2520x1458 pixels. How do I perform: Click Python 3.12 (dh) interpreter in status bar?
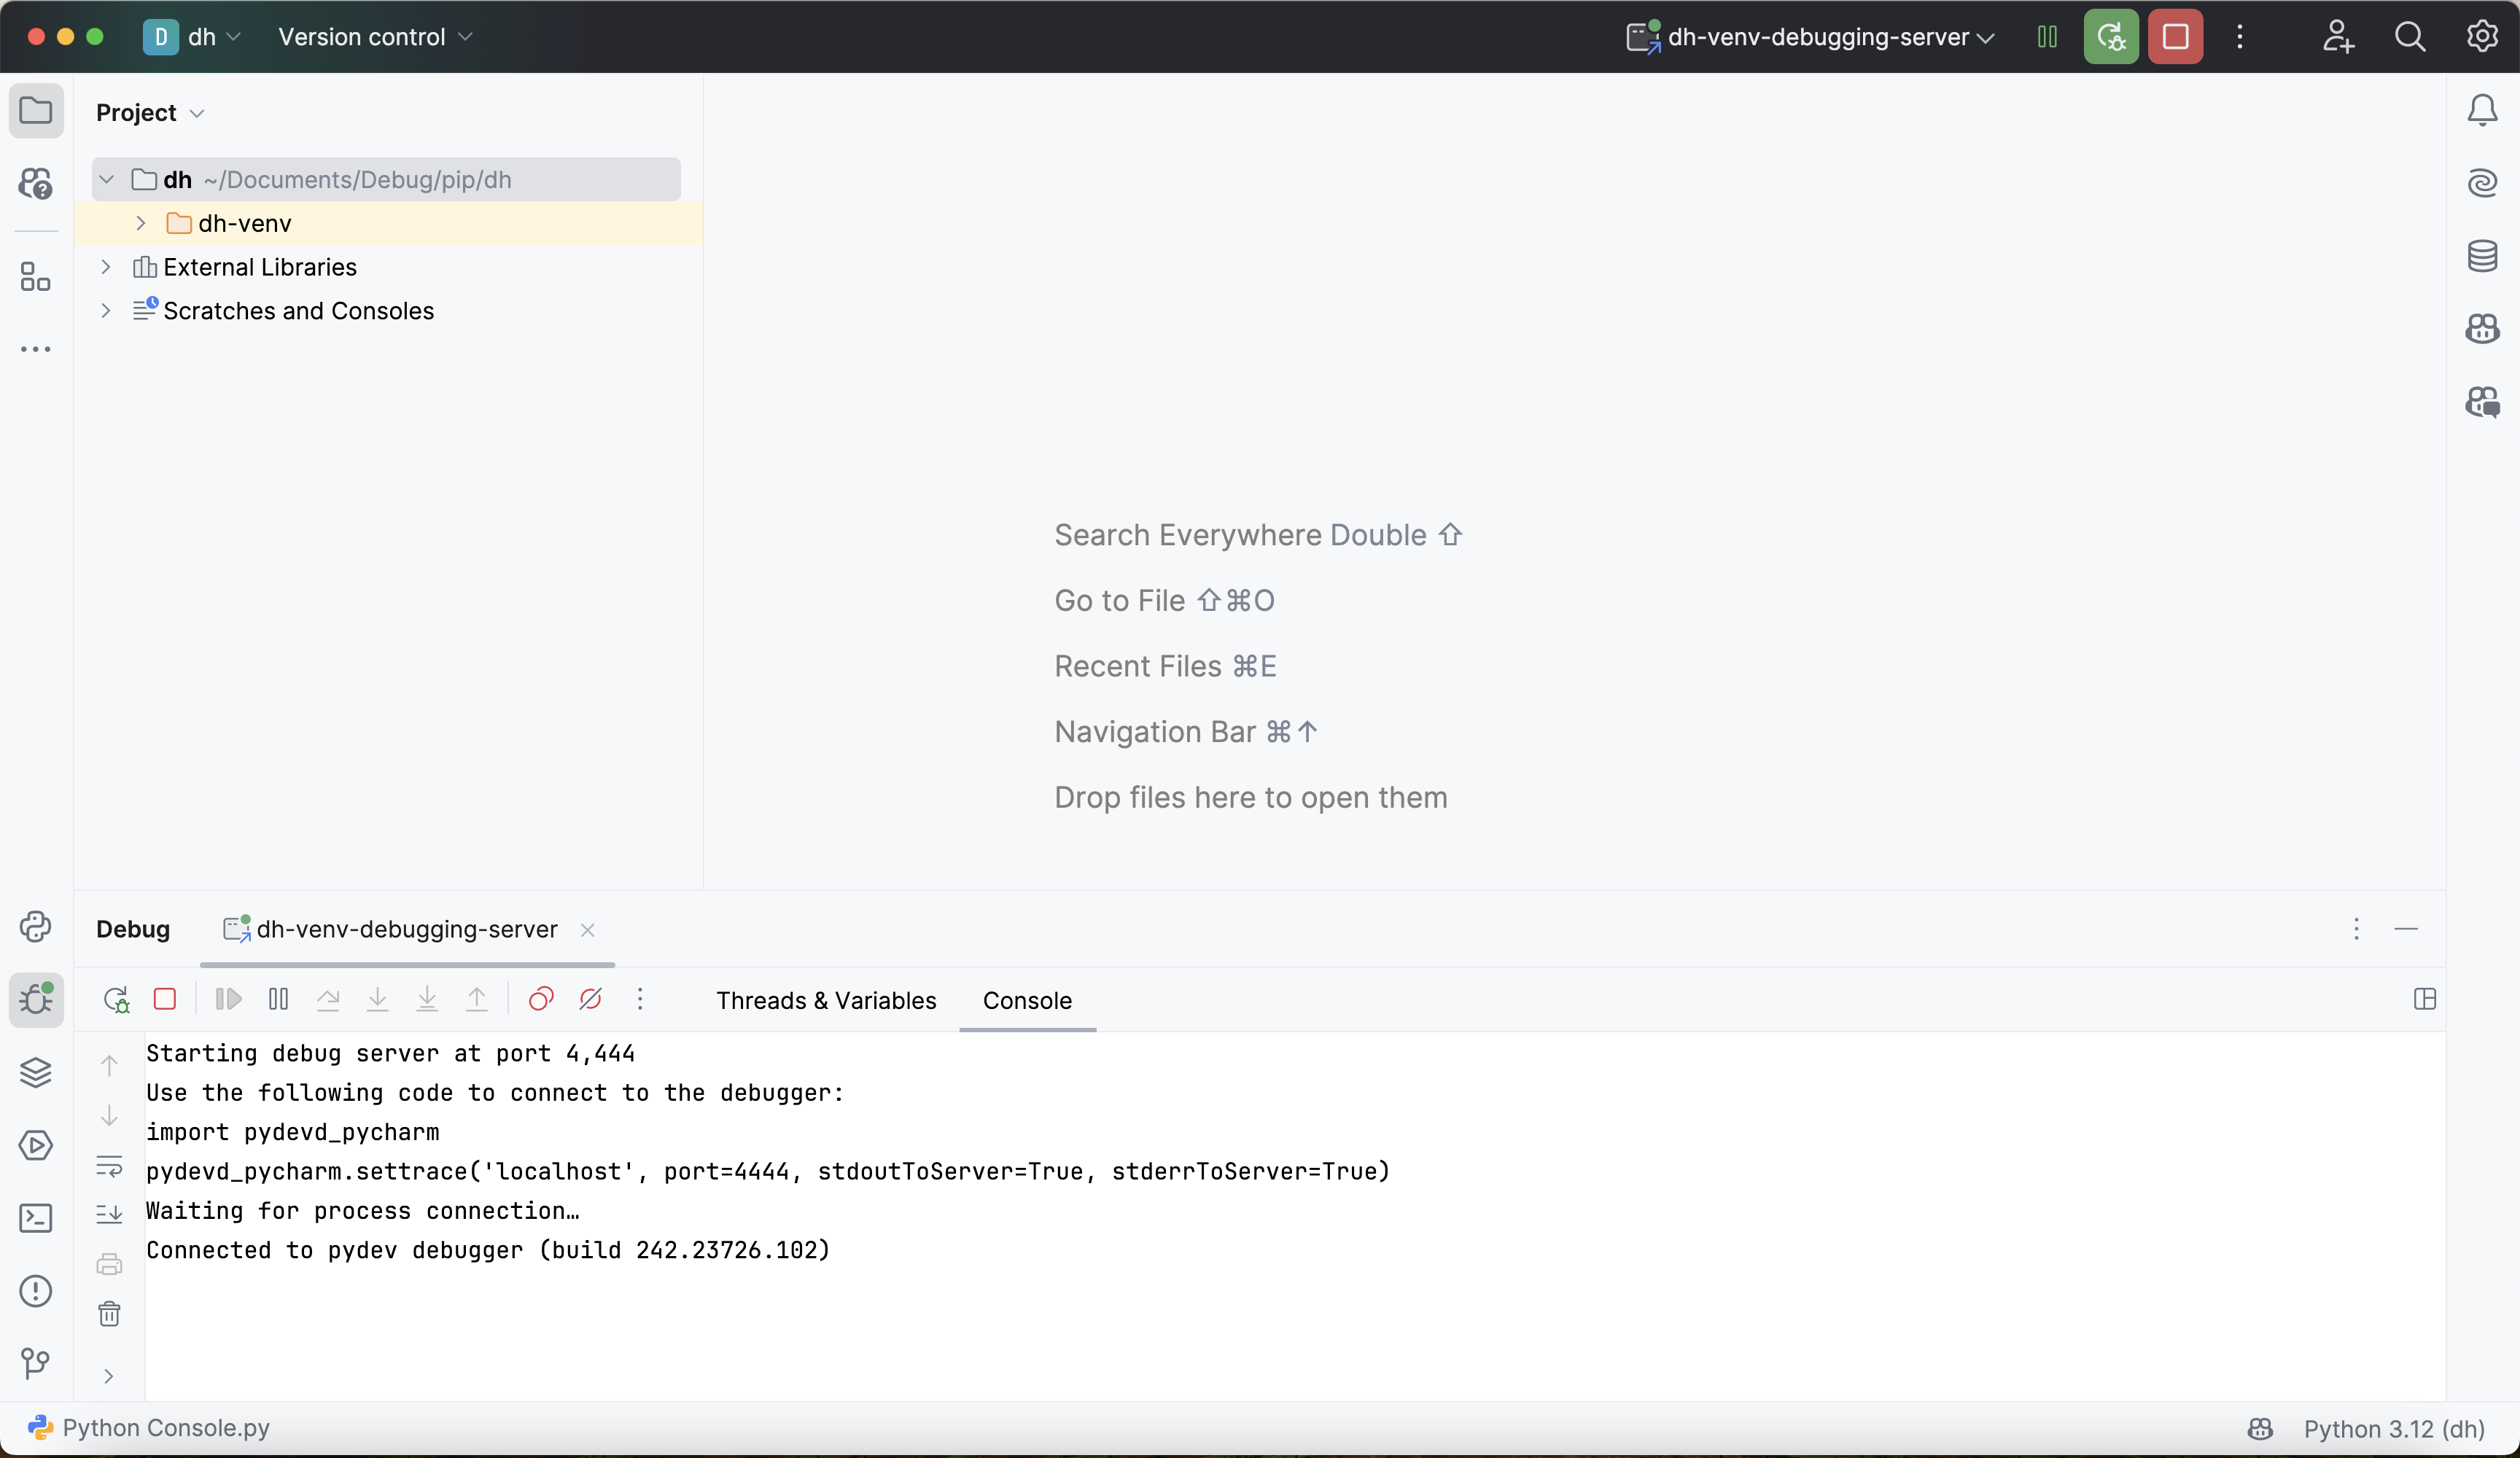pyautogui.click(x=2394, y=1428)
